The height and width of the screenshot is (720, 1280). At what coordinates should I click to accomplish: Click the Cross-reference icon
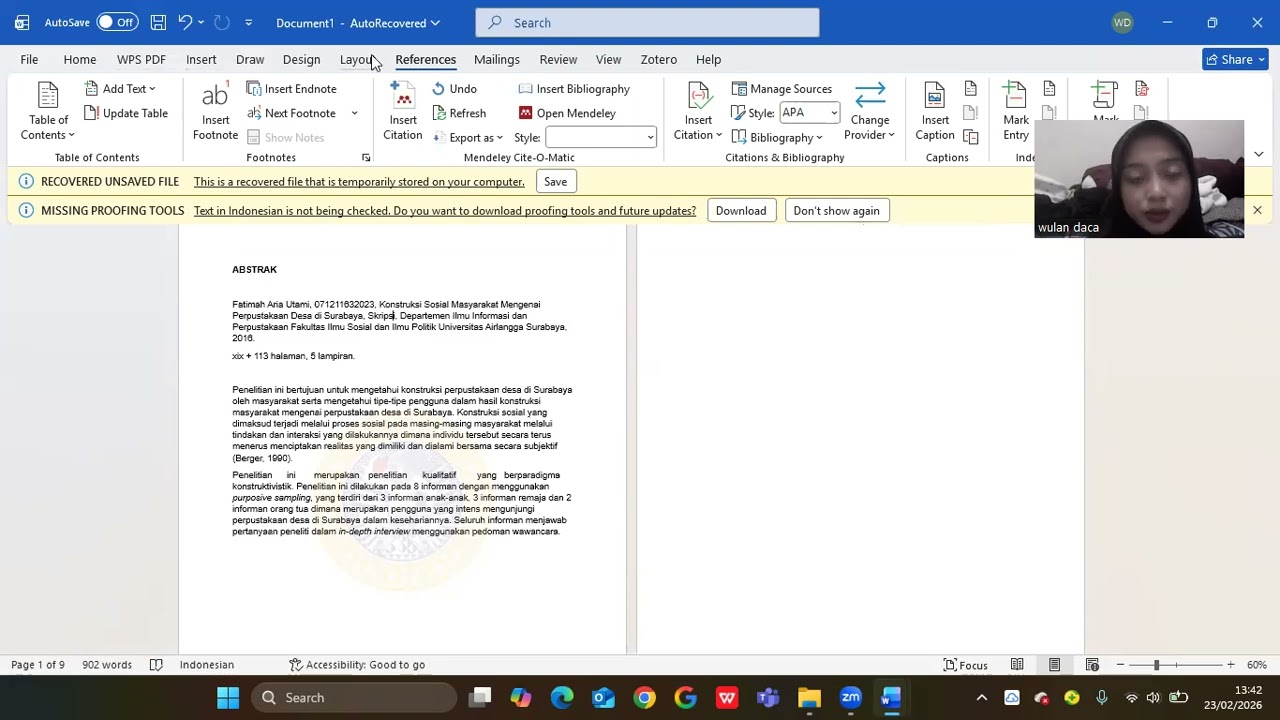coord(970,136)
